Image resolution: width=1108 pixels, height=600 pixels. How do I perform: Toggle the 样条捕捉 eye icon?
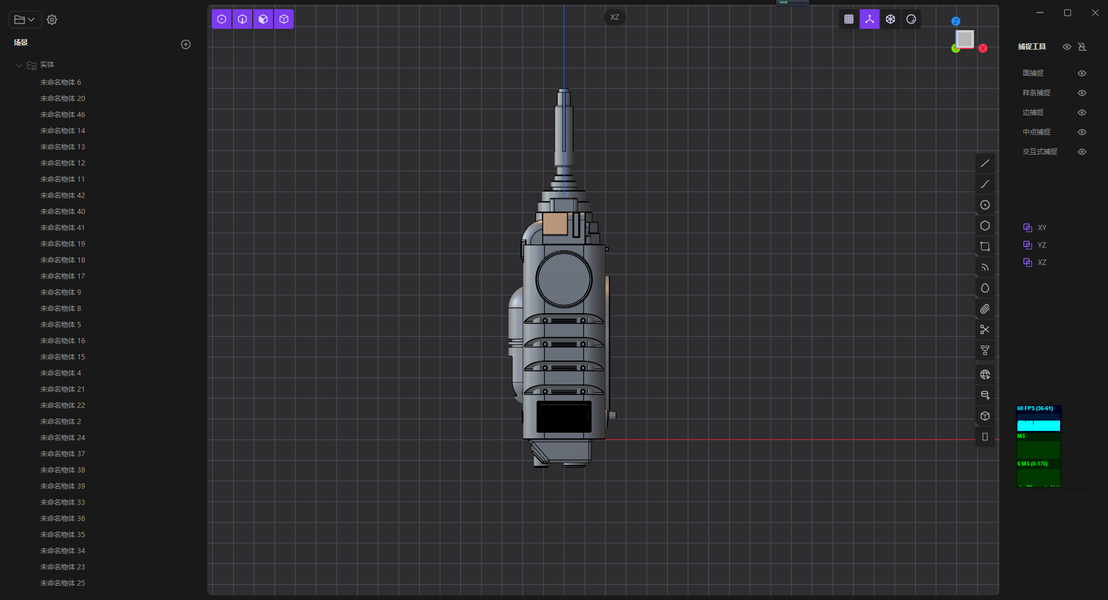tap(1082, 93)
